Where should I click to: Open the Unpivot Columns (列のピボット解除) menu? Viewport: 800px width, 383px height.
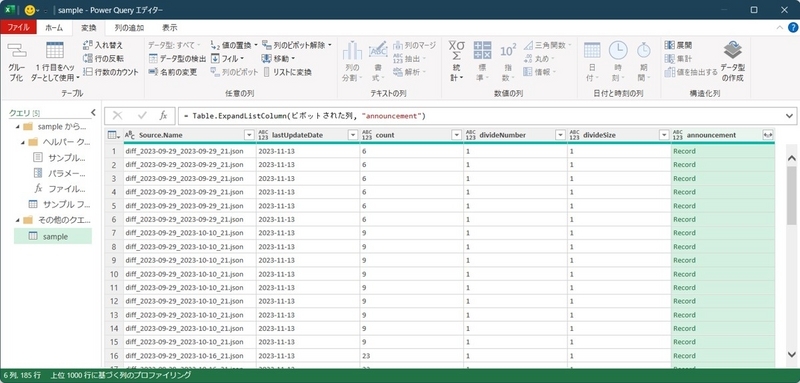click(x=297, y=45)
